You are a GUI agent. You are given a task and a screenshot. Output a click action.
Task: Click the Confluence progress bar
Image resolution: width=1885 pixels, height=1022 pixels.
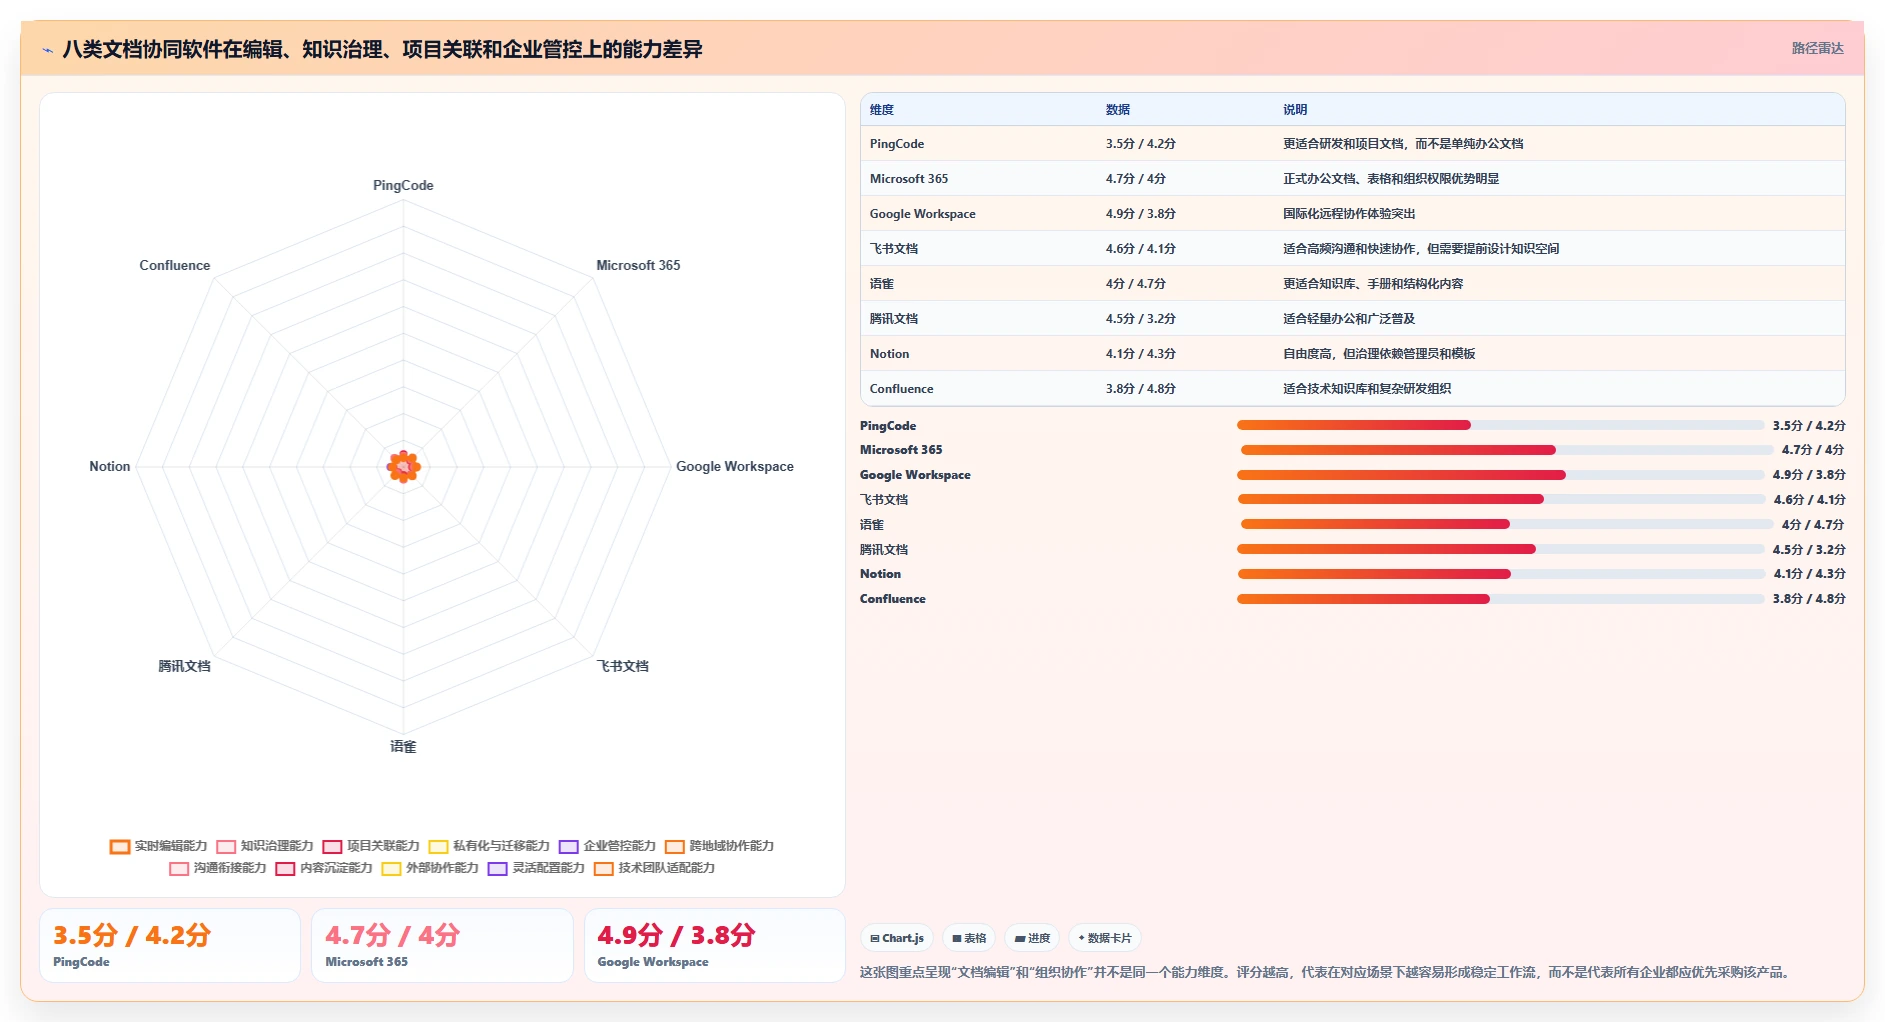point(1500,599)
